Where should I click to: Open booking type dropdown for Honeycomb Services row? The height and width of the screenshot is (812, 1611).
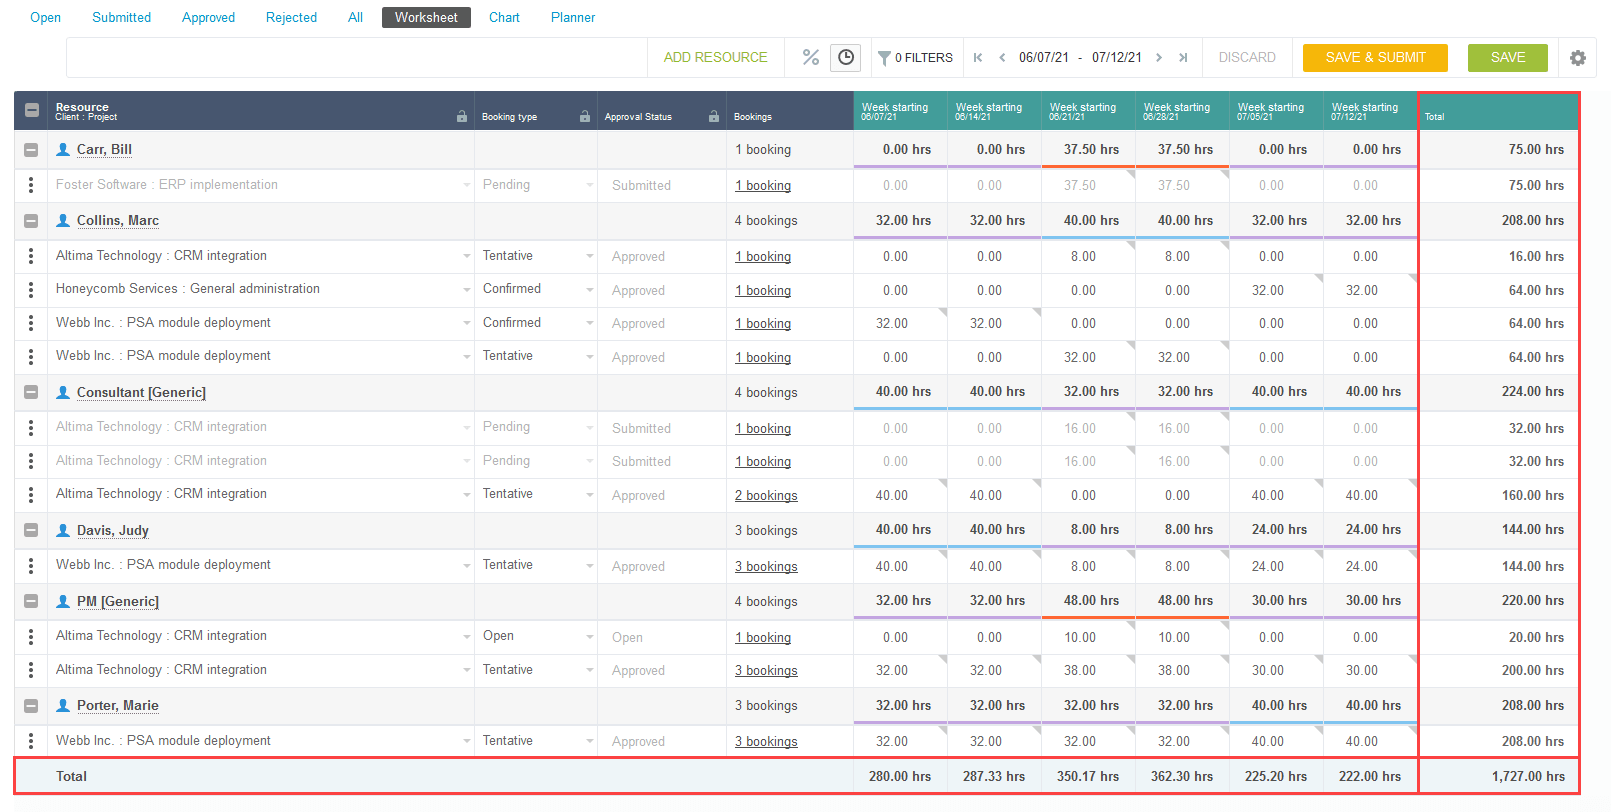[x=590, y=290]
